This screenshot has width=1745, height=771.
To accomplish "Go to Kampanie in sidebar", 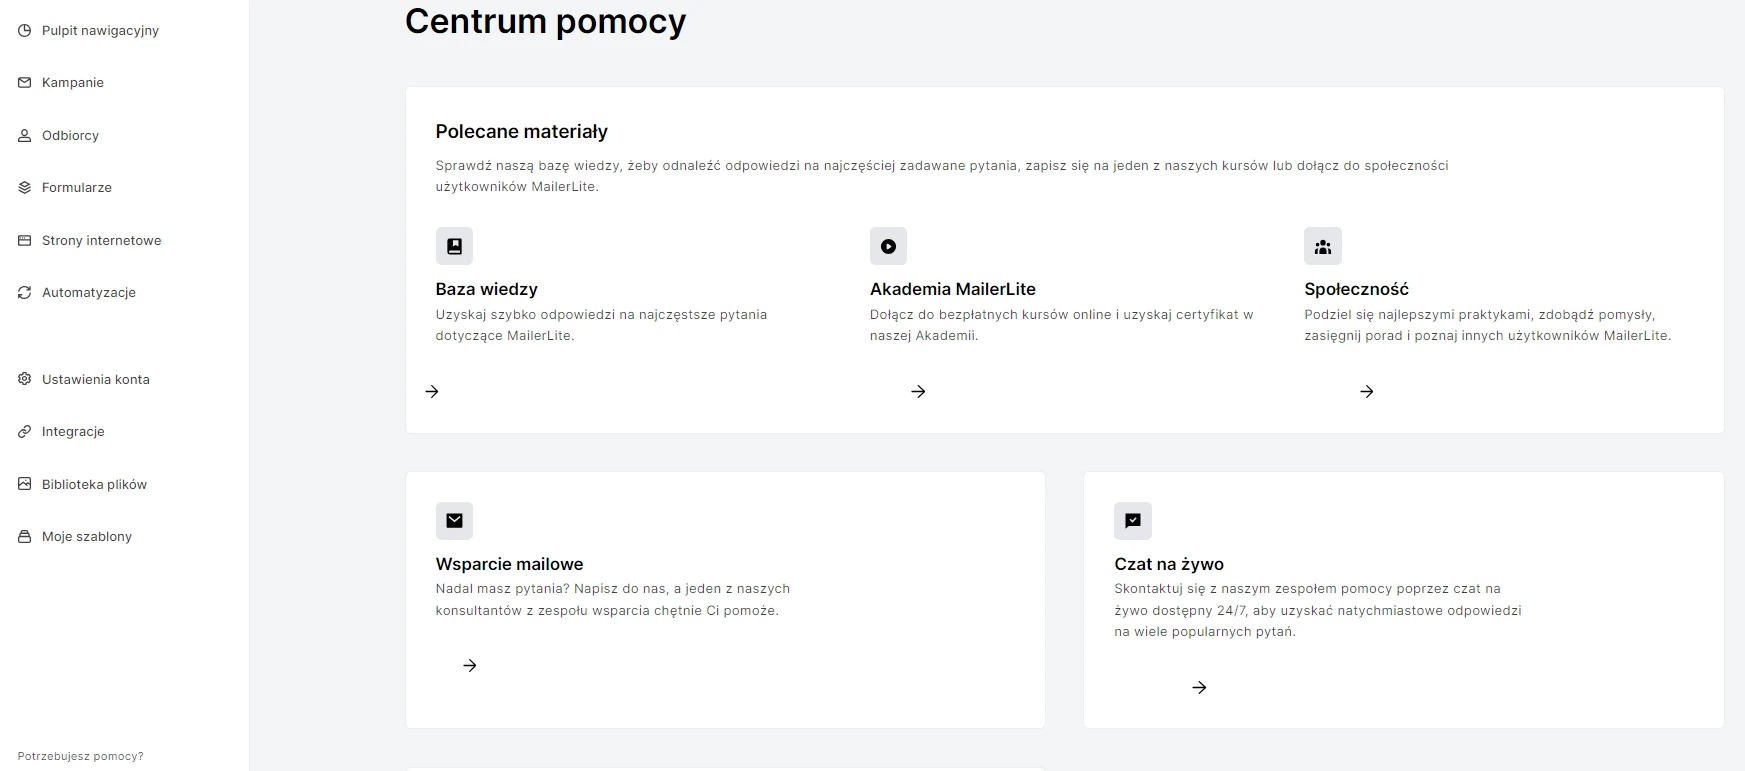I will [x=72, y=83].
